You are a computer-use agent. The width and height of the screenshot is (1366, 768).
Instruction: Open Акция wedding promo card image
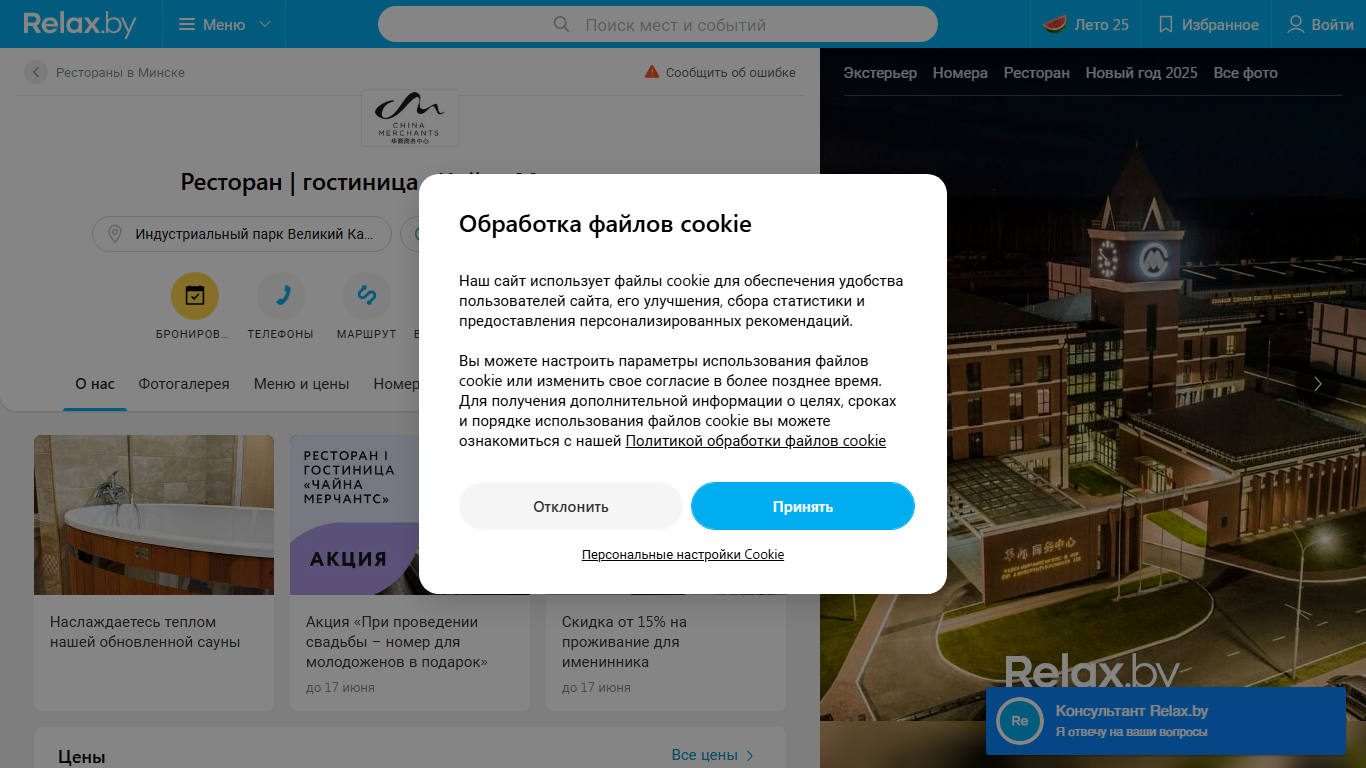(x=354, y=515)
